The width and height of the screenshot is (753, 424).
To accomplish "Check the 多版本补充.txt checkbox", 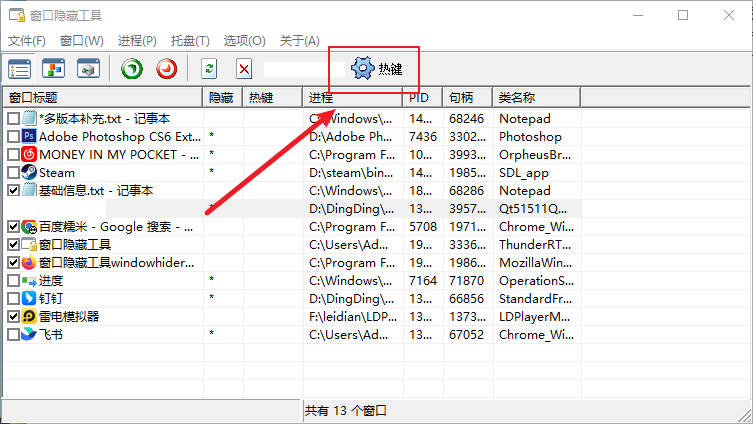I will (13, 118).
